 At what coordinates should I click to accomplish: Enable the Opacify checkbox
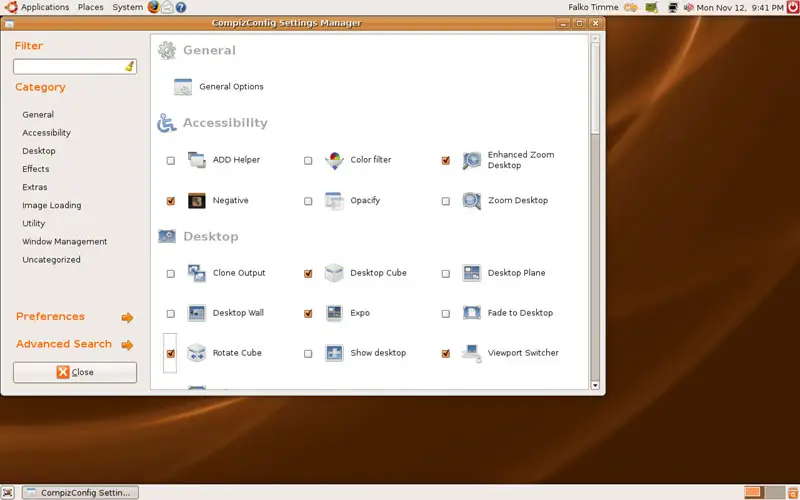[308, 201]
